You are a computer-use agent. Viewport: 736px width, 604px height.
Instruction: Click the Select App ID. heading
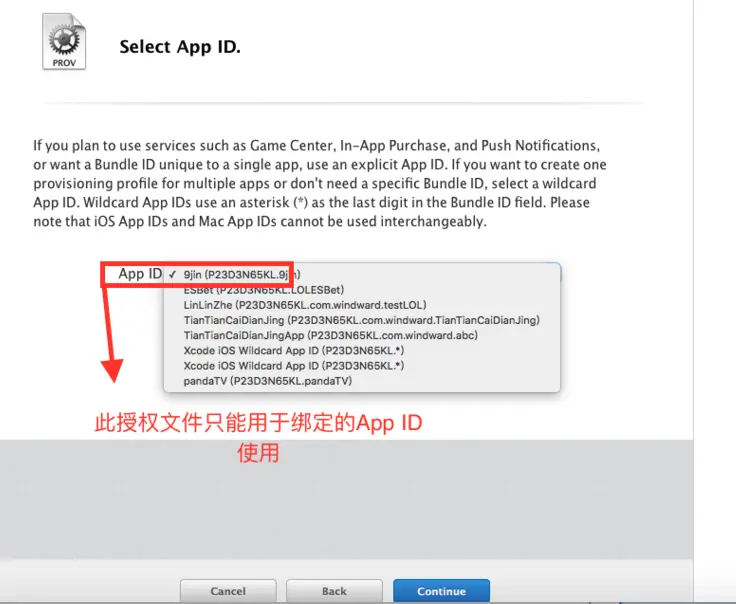(180, 47)
